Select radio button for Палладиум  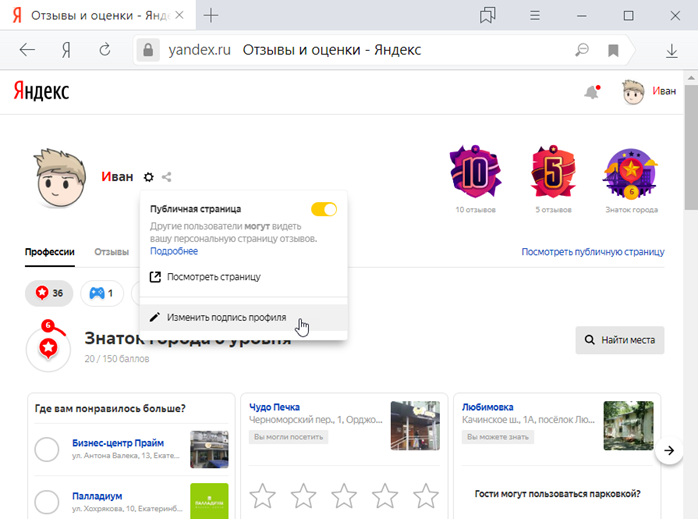[x=47, y=502]
